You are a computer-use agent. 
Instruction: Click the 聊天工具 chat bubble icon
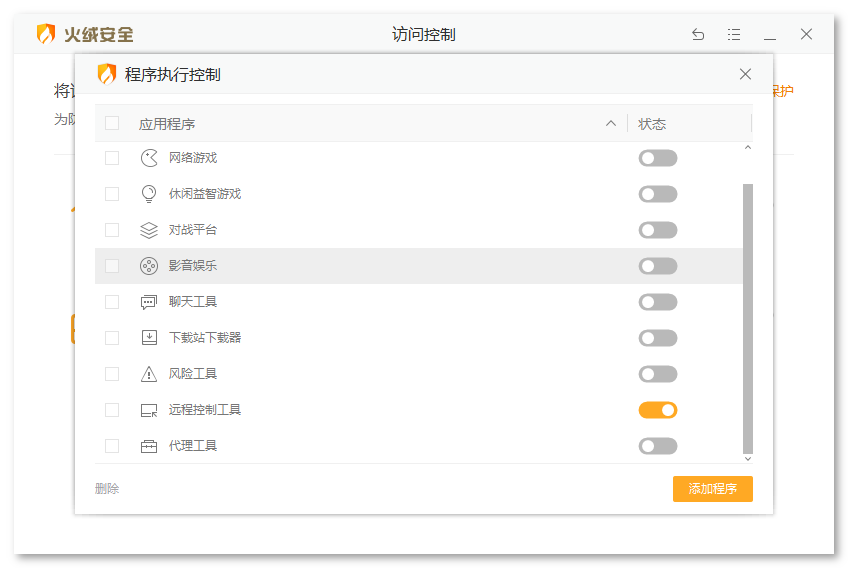pos(149,302)
